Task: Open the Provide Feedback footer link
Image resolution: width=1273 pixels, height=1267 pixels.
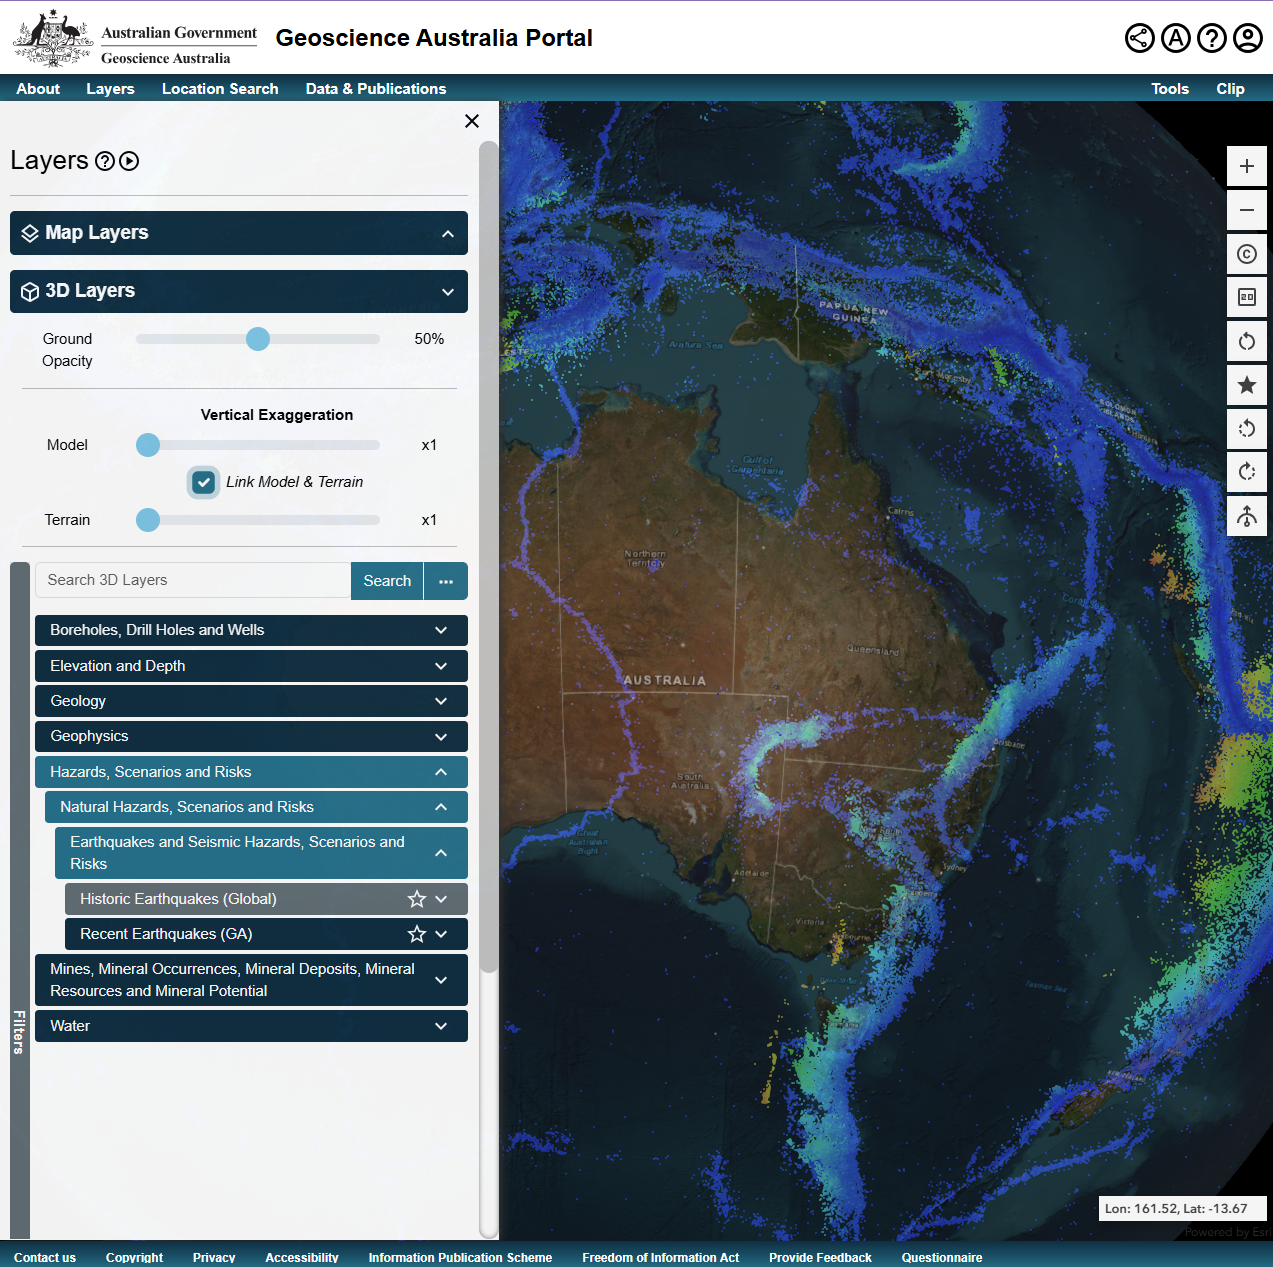Action: (820, 1257)
